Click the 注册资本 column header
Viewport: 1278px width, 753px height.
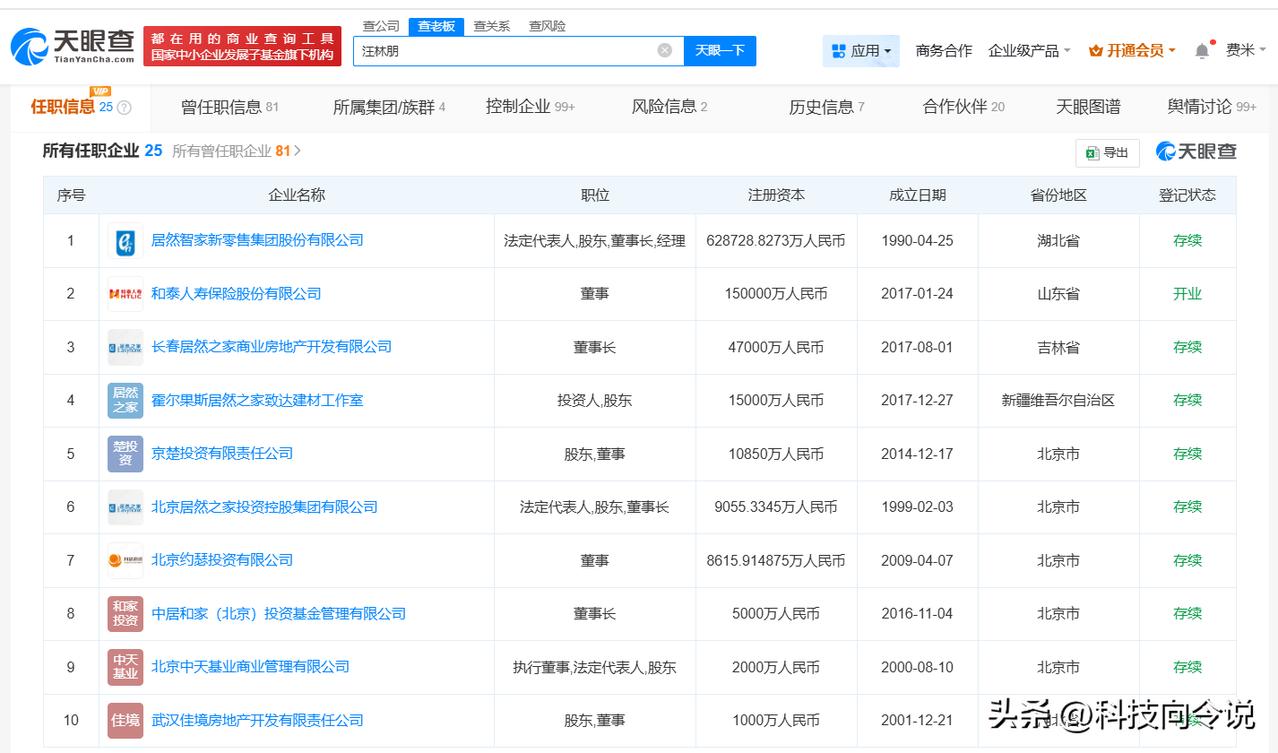pos(776,195)
